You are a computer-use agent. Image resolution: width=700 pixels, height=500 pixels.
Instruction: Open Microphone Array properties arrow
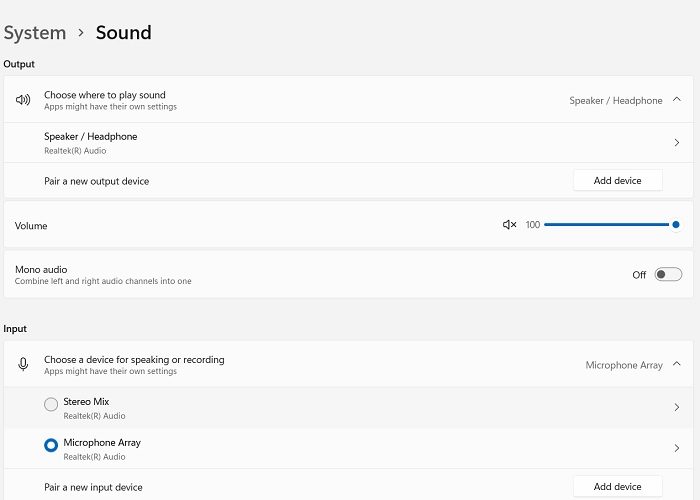pos(676,448)
